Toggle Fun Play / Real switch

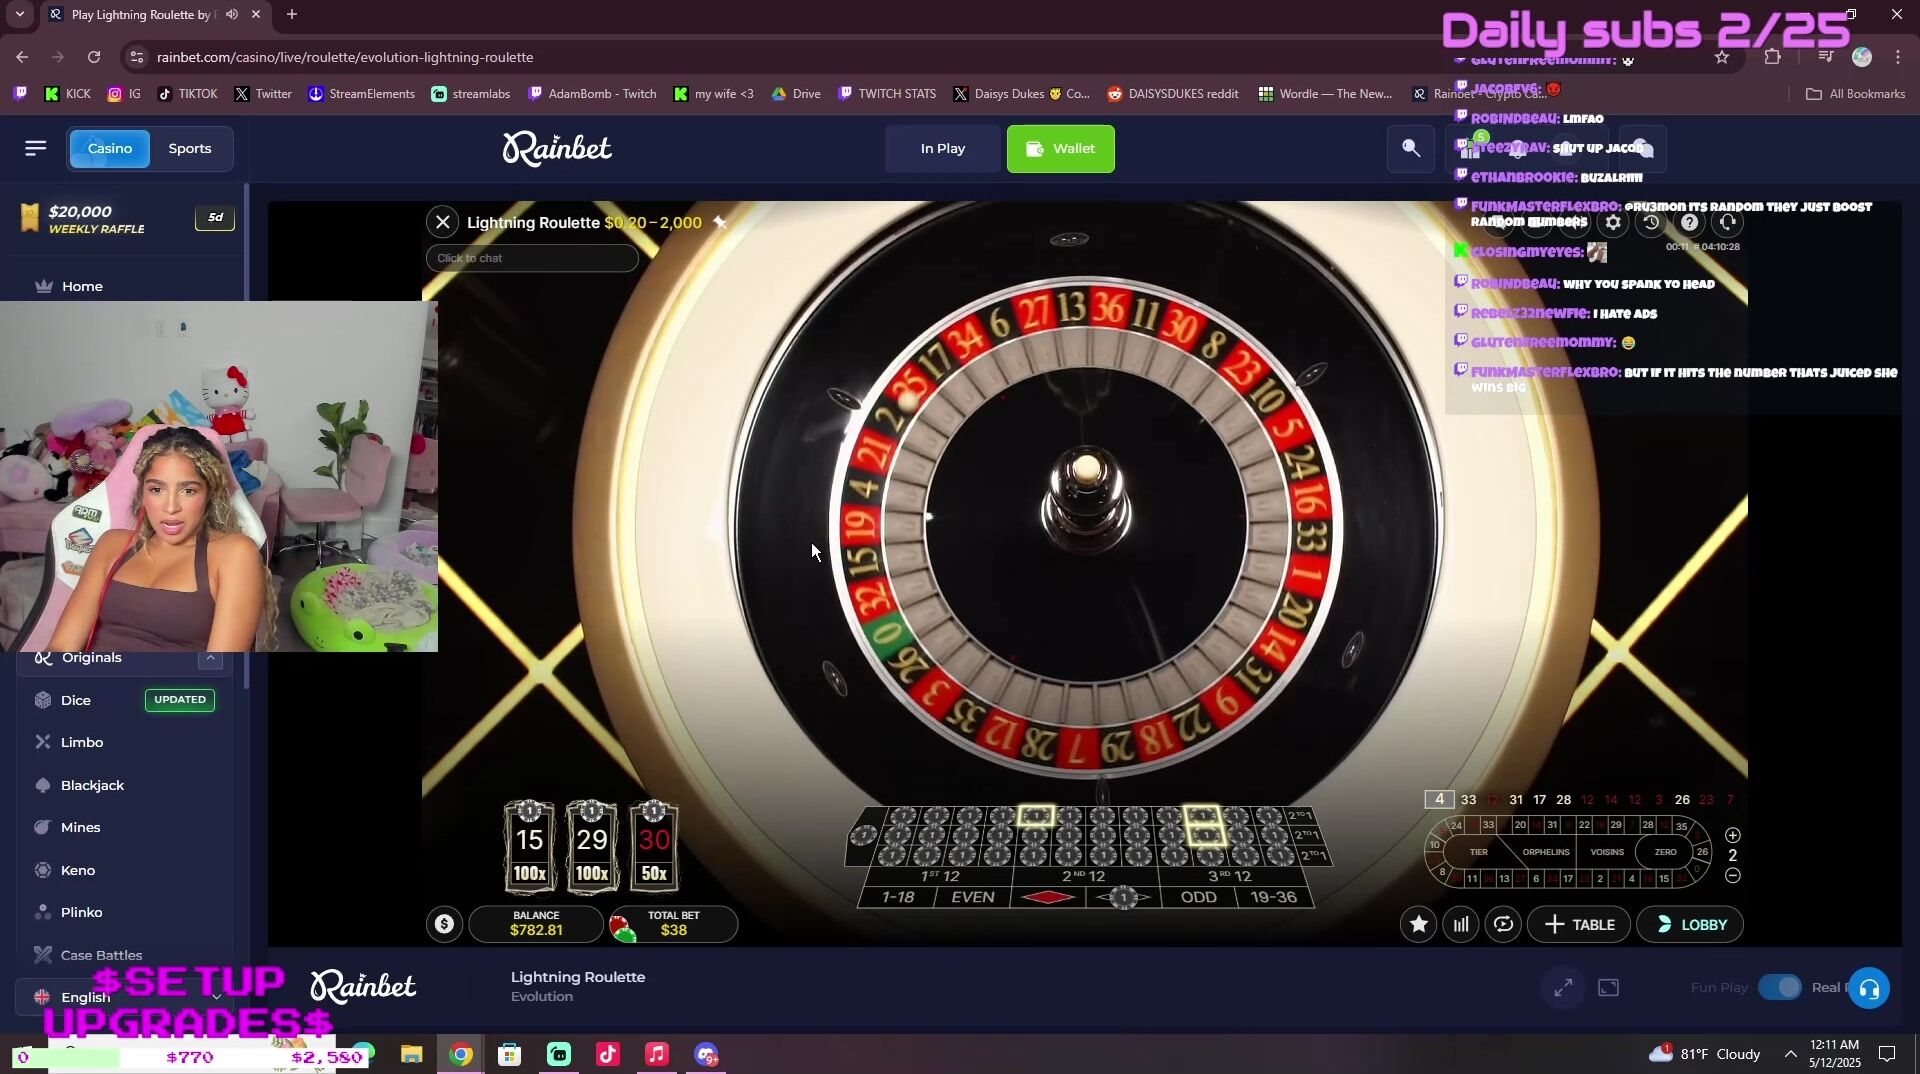click(x=1780, y=987)
